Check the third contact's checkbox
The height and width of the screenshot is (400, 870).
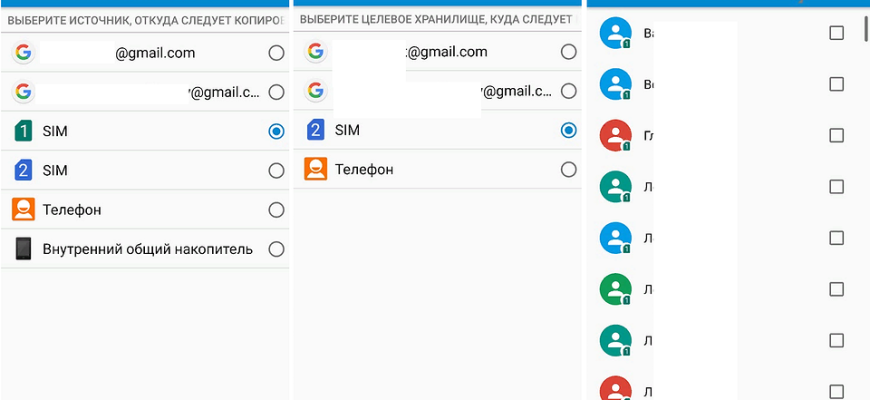836,135
